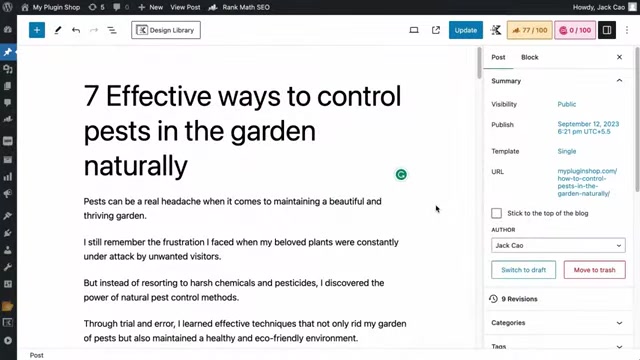Open the Document Overview list view
The image size is (640, 360).
[x=112, y=30]
